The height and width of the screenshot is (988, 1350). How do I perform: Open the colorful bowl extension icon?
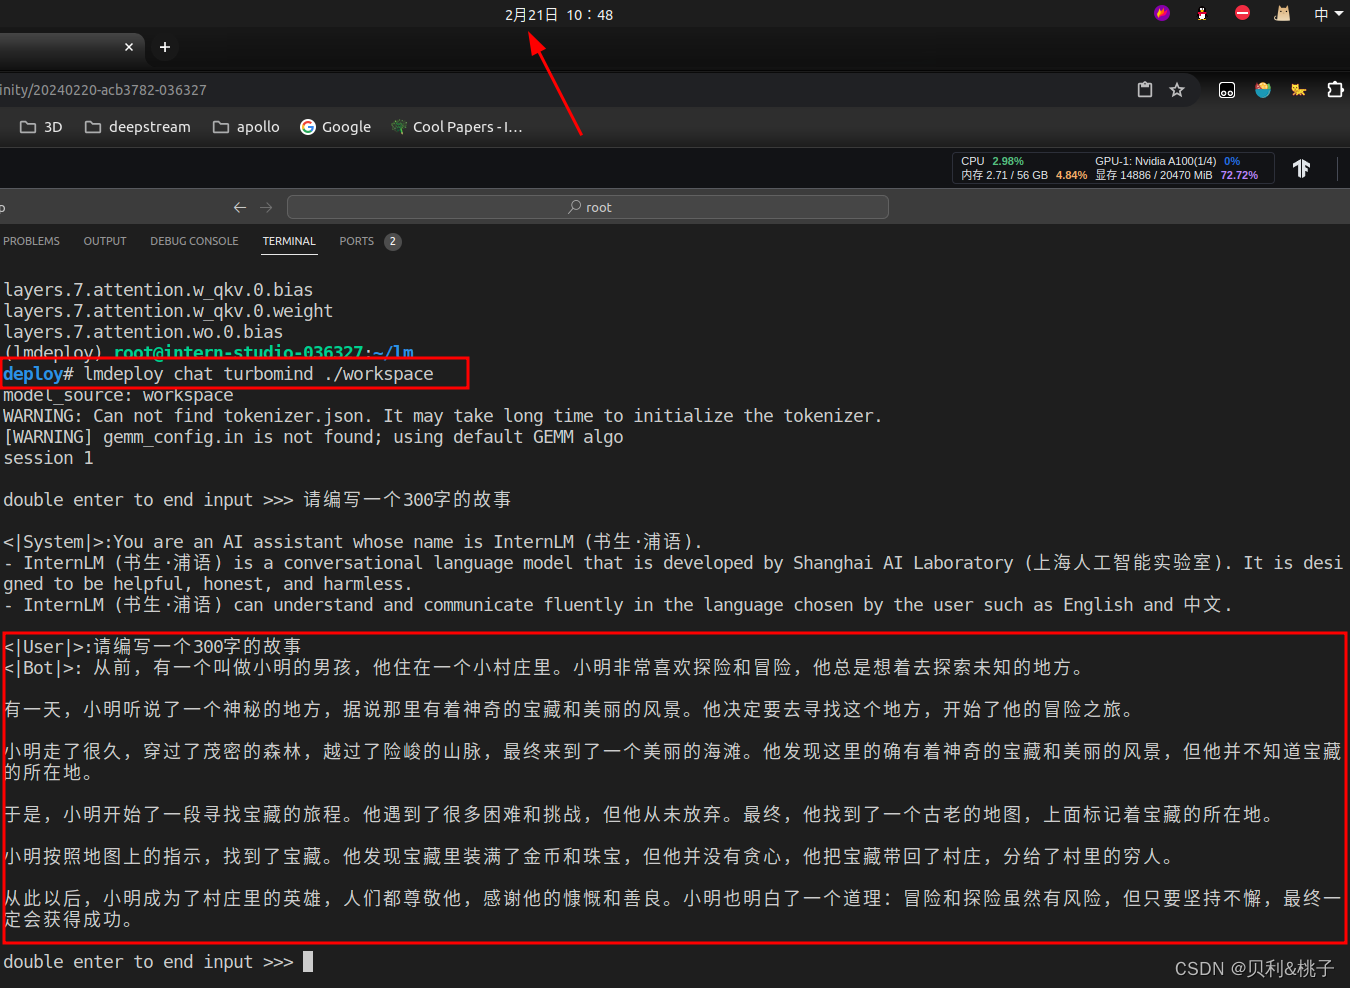pos(1263,90)
